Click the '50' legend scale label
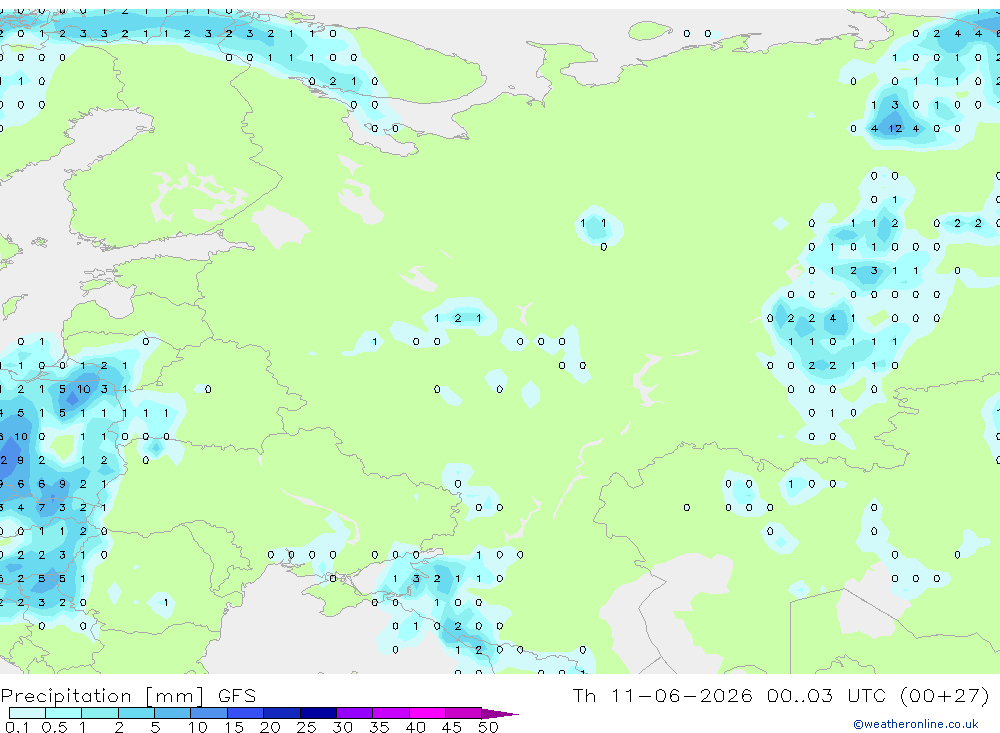The width and height of the screenshot is (1000, 733). point(488,727)
